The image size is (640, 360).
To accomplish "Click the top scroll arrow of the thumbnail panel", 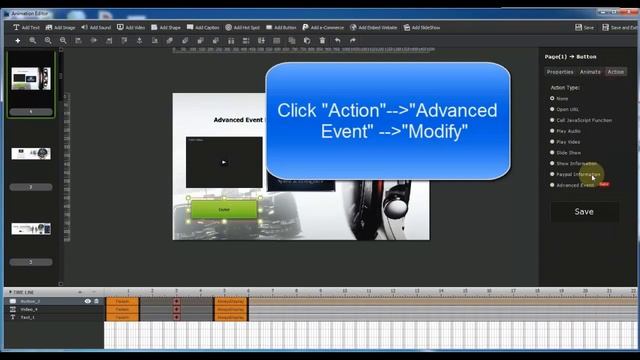I will click(61, 49).
